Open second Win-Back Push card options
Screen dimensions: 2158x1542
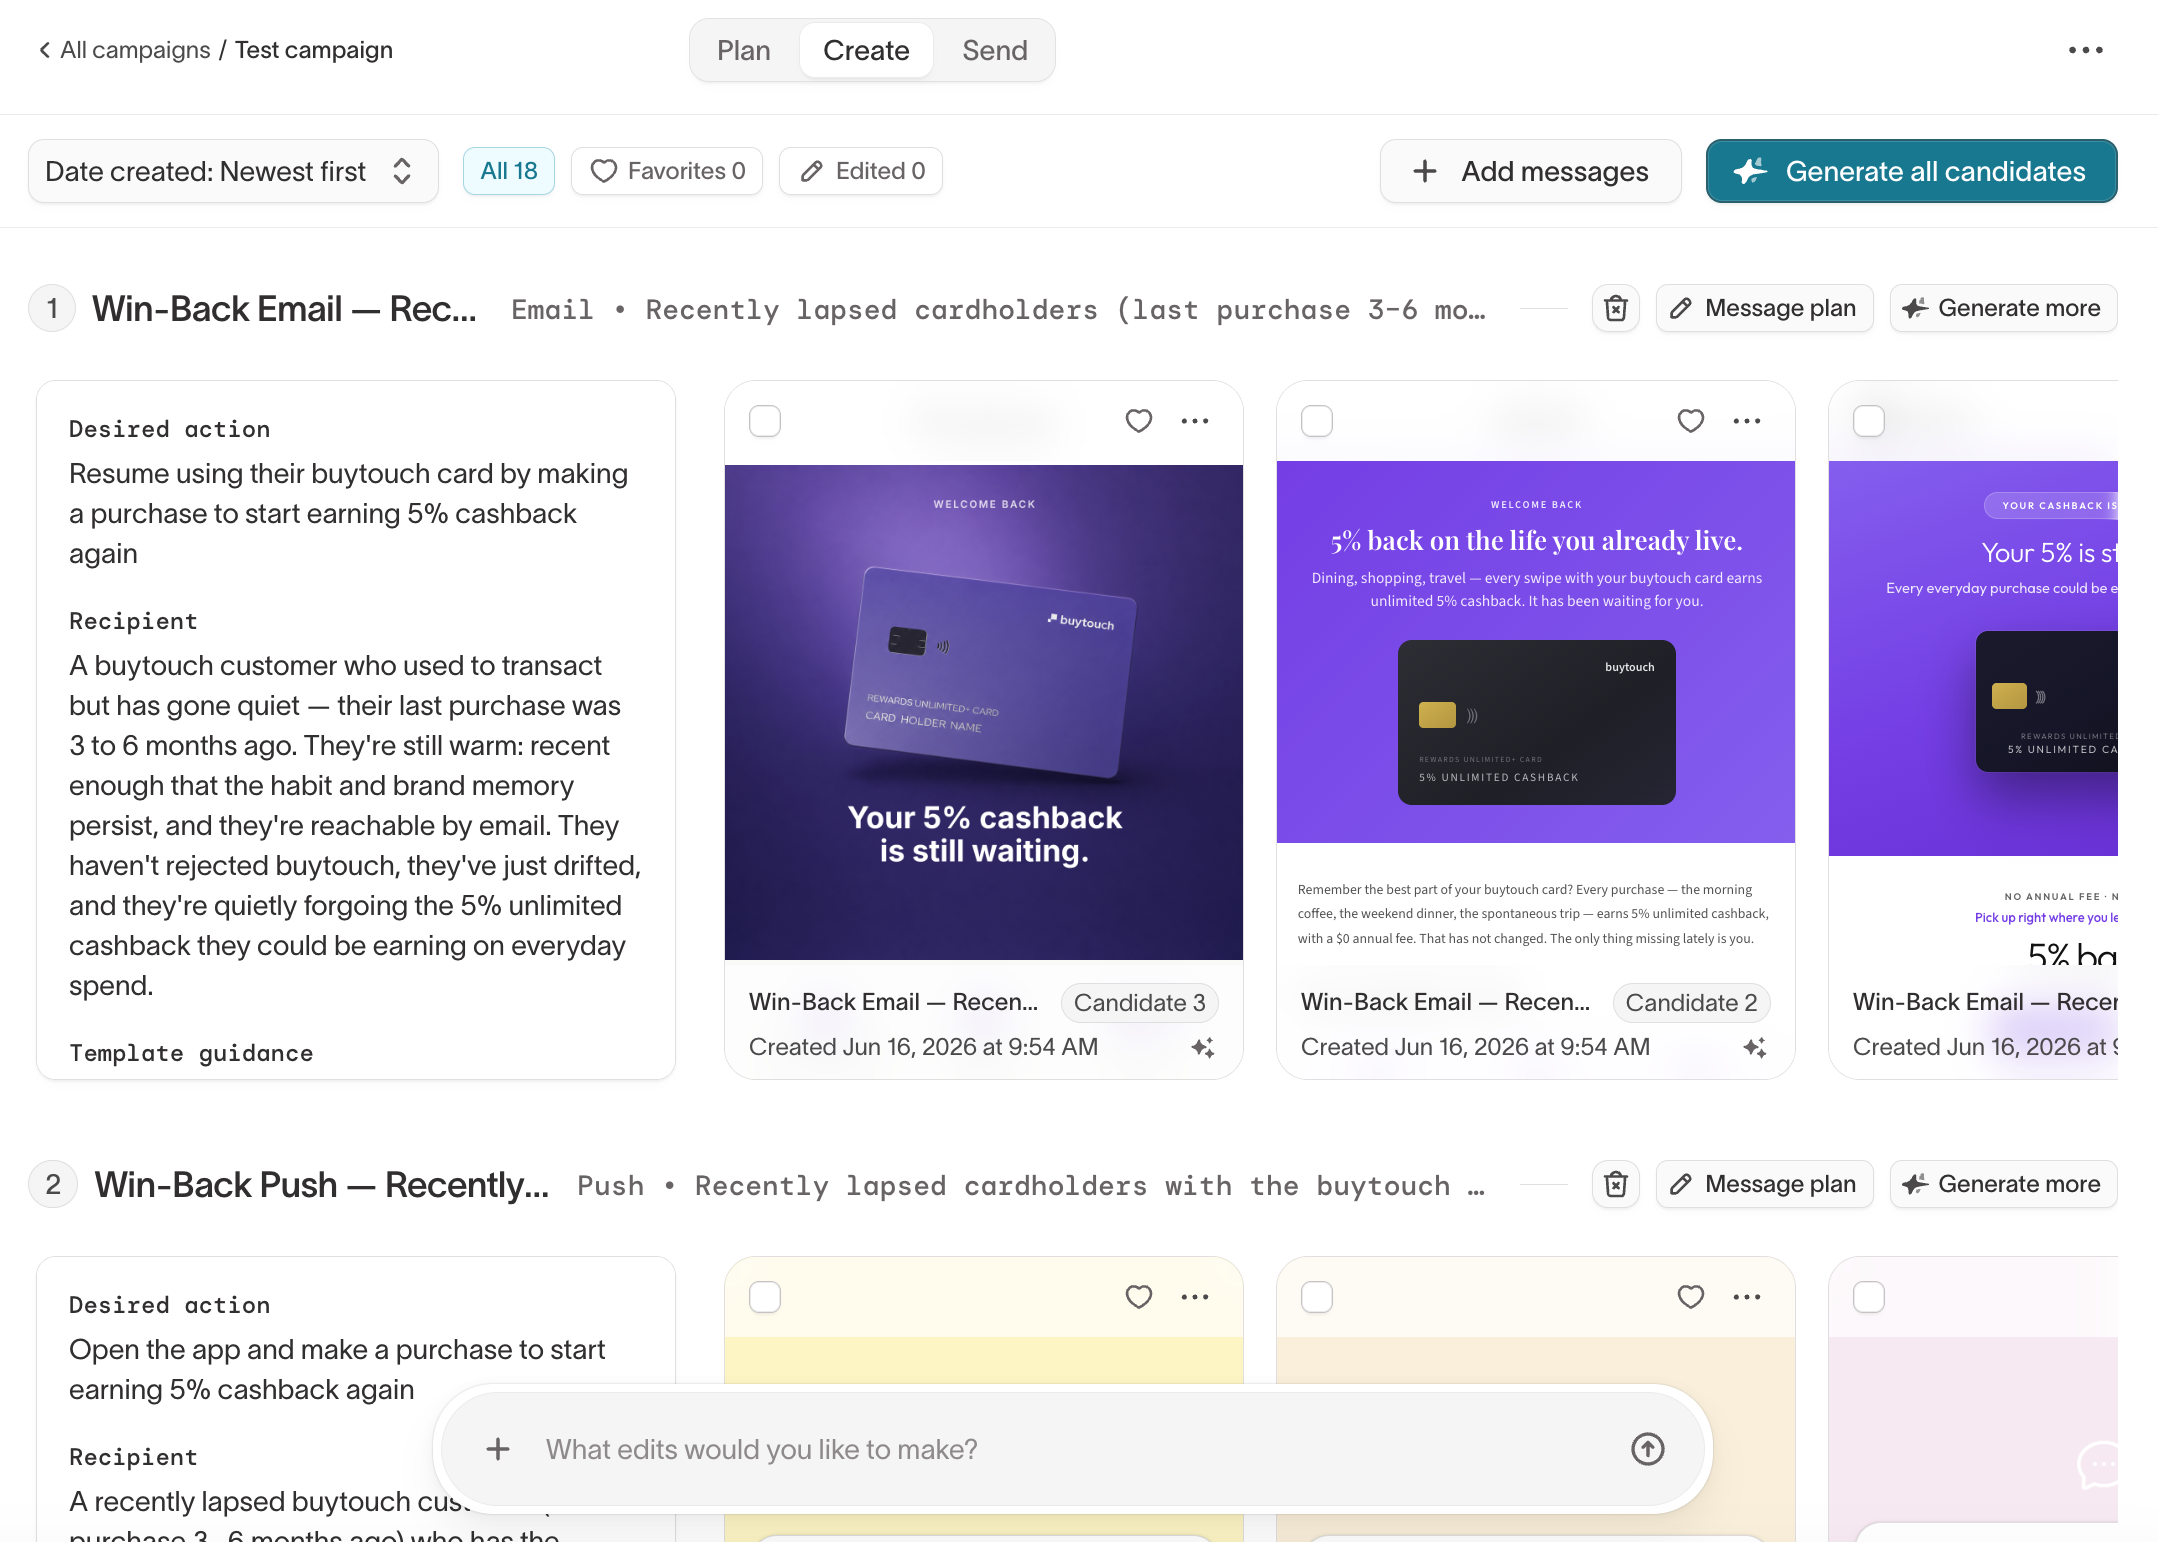(1747, 1297)
